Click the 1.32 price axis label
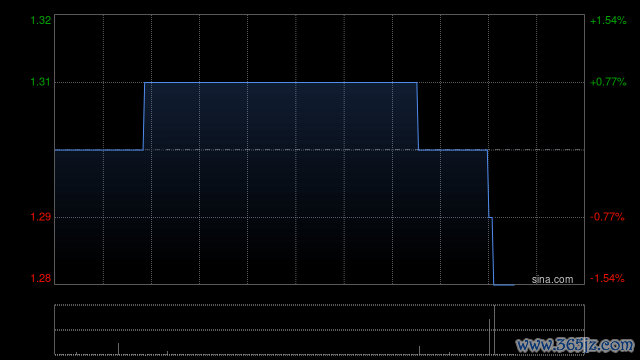Image resolution: width=640 pixels, height=360 pixels. point(41,20)
